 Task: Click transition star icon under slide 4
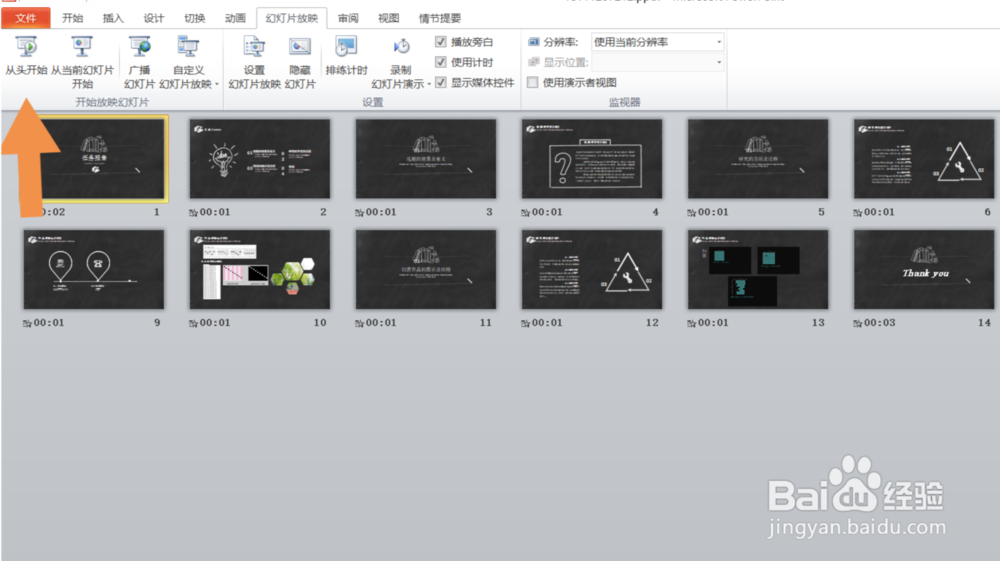coord(526,213)
